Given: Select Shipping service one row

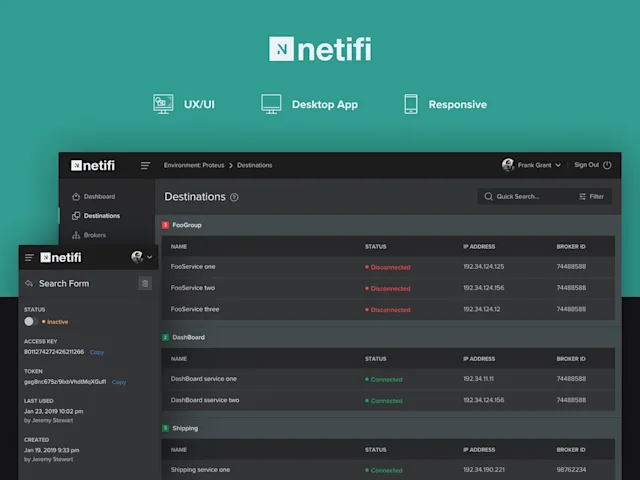Looking at the screenshot, I should pyautogui.click(x=388, y=470).
